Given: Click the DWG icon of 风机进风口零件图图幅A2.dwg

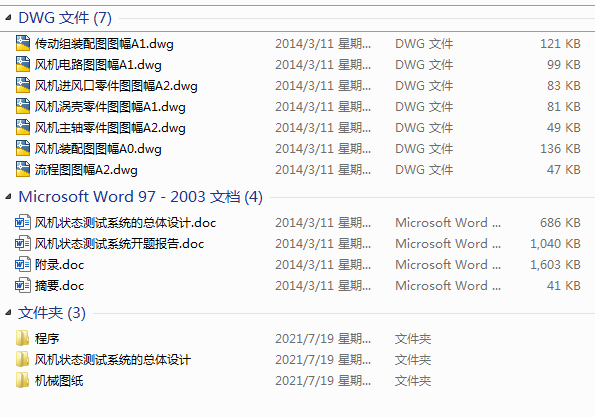Looking at the screenshot, I should click(23, 85).
